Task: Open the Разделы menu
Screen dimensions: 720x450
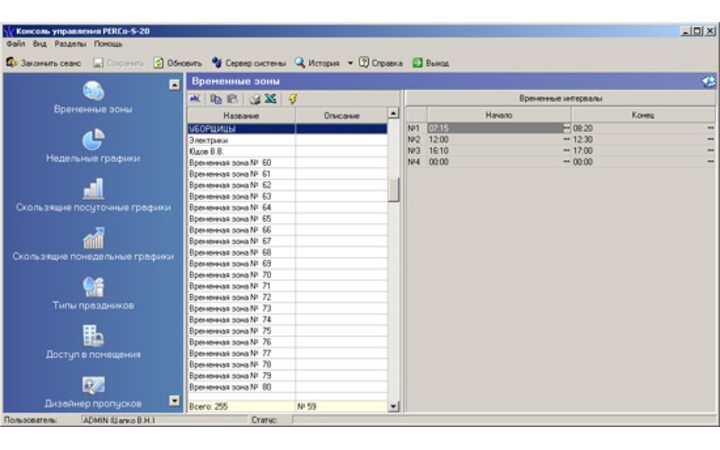Action: [70, 44]
